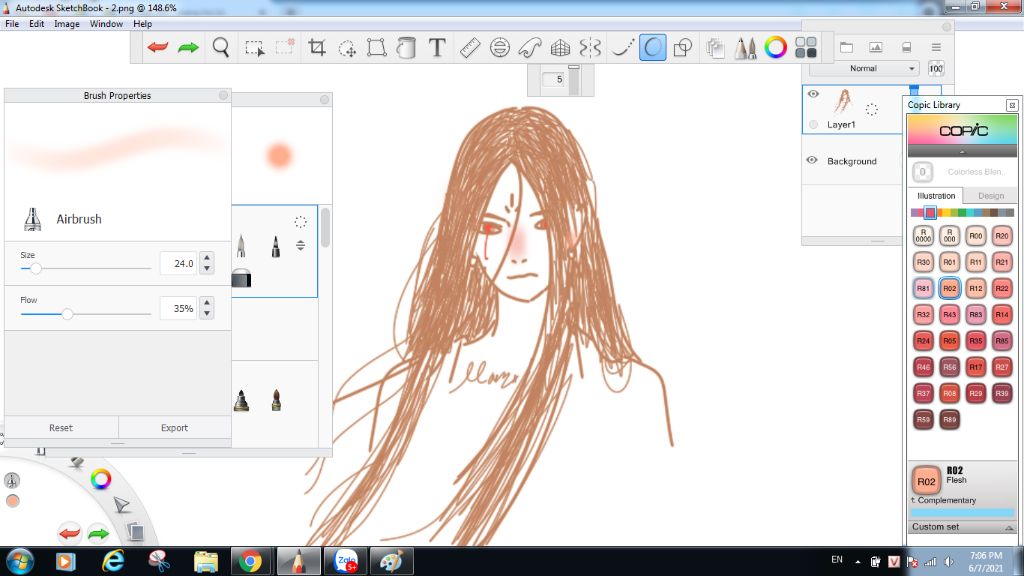Decrease the Flow stepper down arrow
1024x576 pixels.
207,313
